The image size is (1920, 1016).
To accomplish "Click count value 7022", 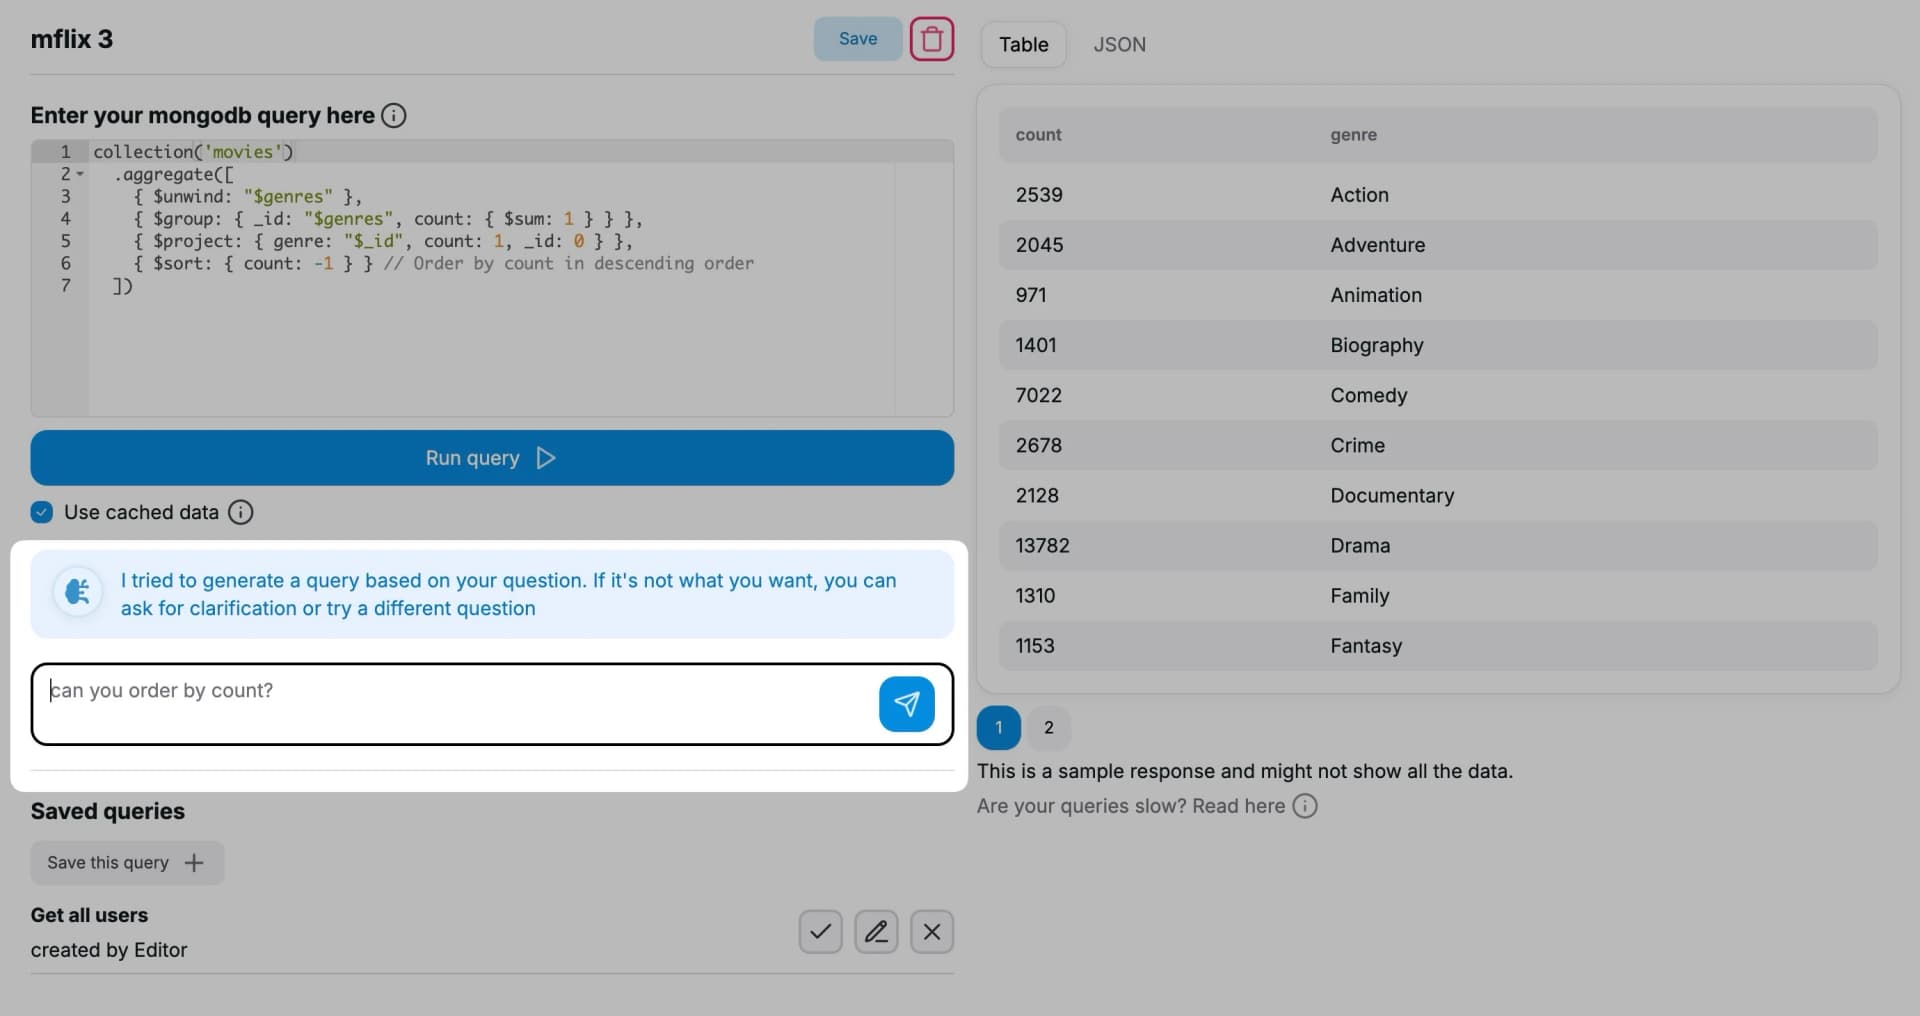I will point(1038,395).
